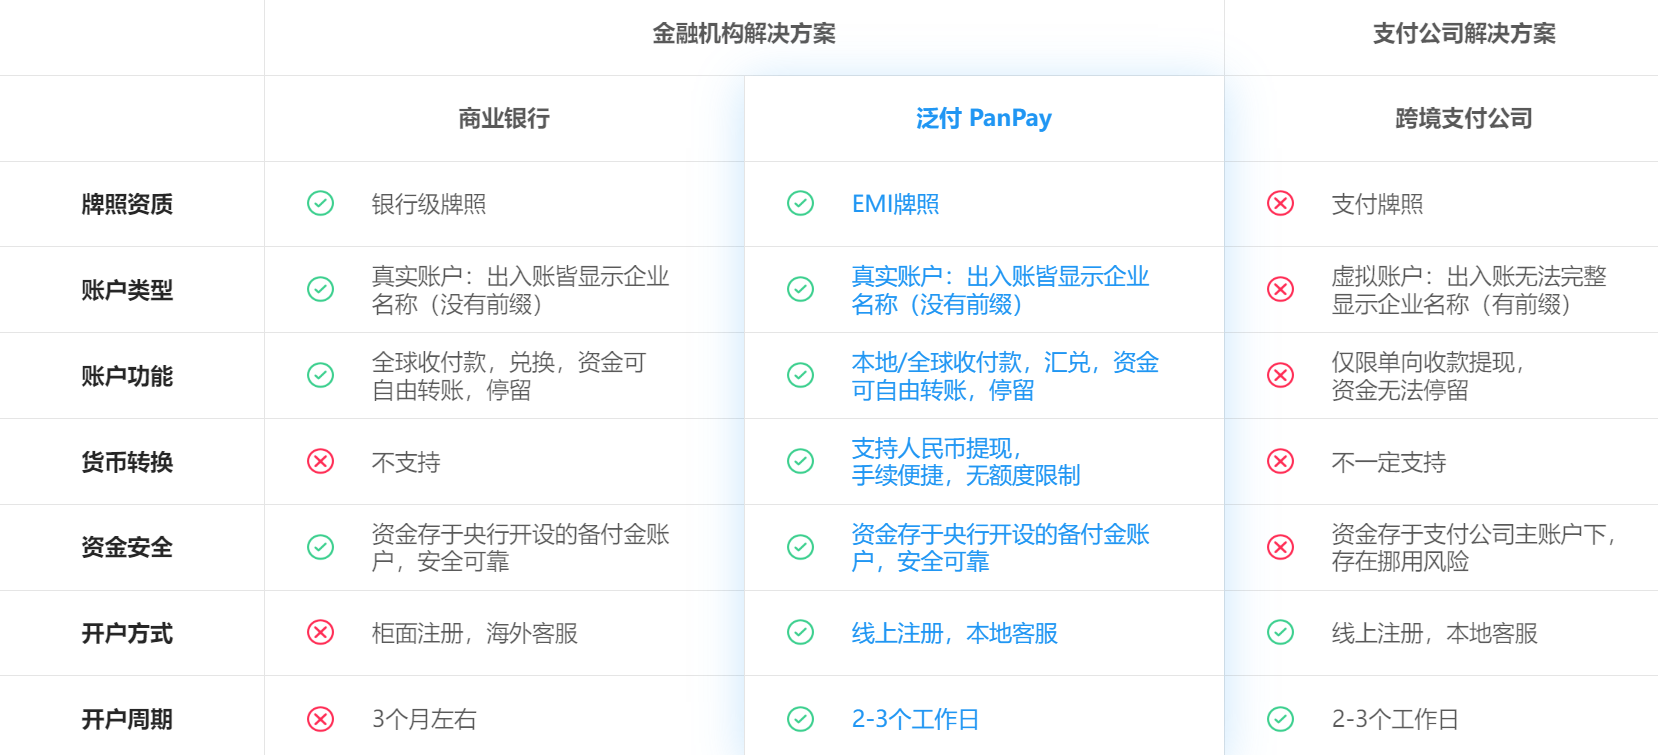Click the check icon in PanPay 账户类型 cell

pyautogui.click(x=800, y=290)
